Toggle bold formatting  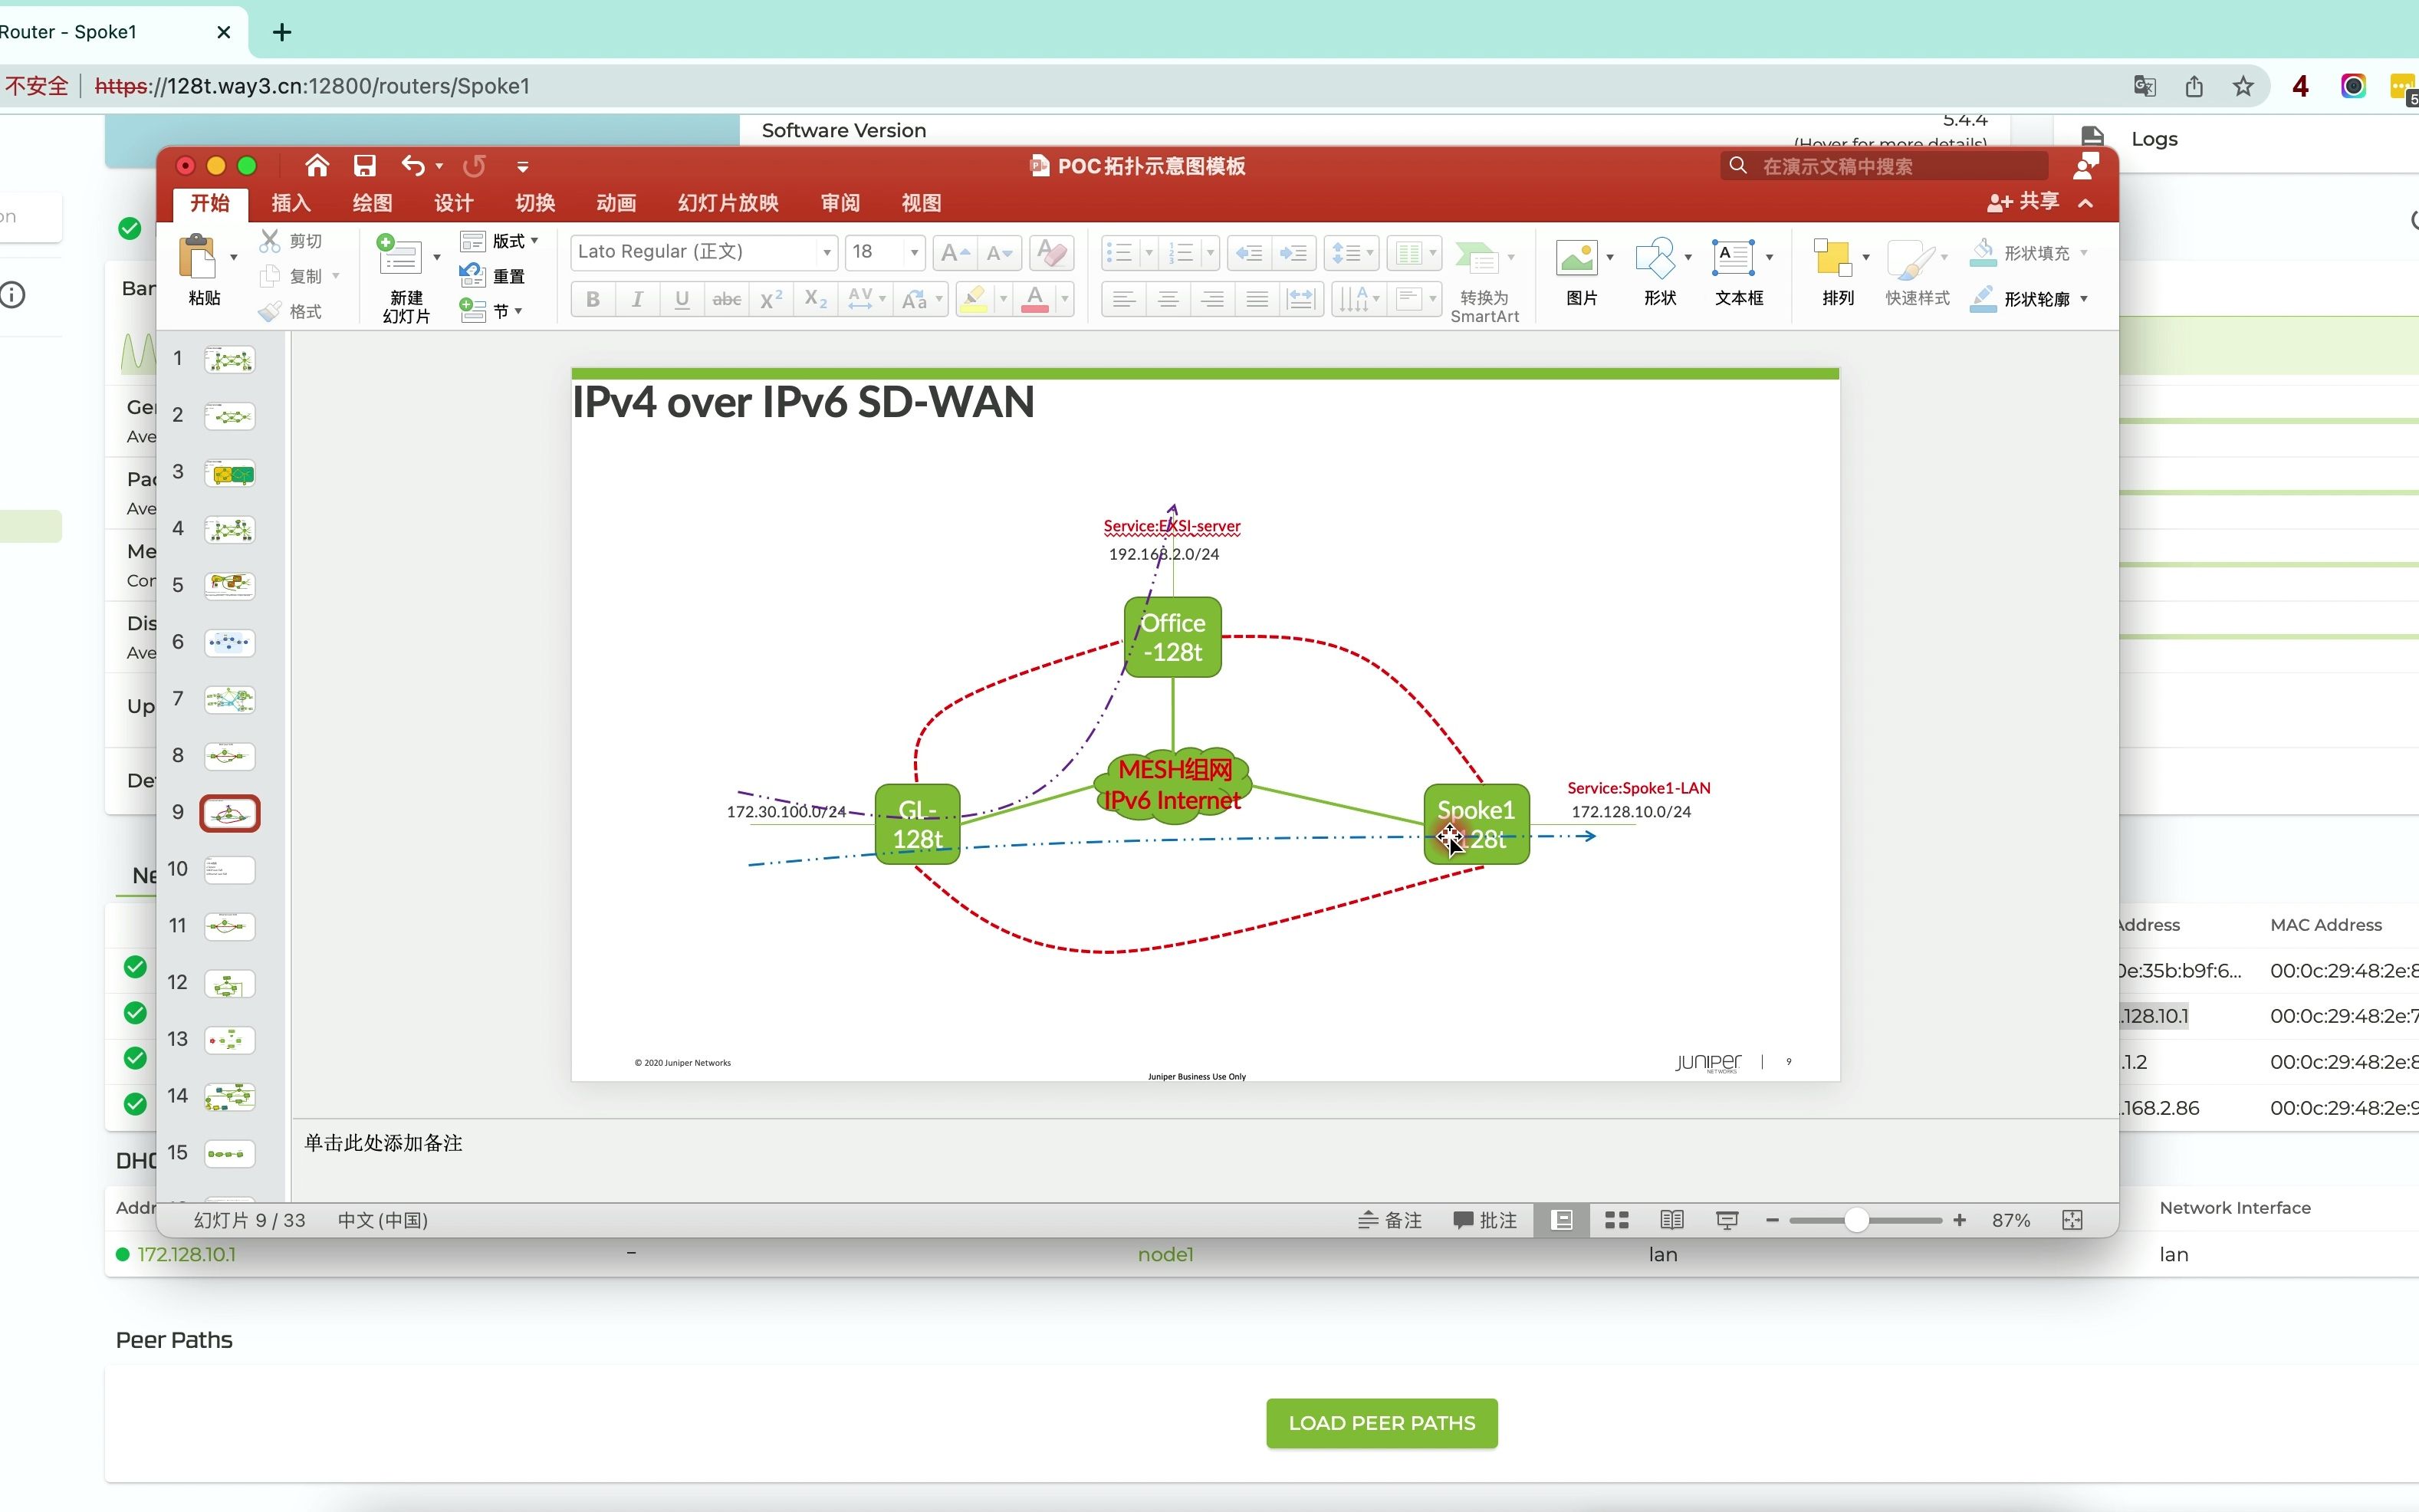(x=592, y=298)
